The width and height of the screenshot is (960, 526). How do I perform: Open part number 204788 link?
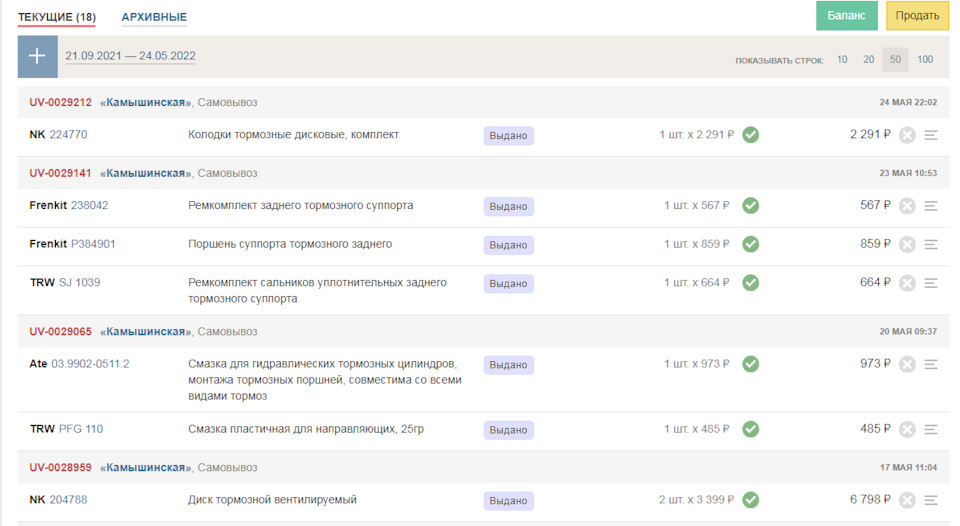coord(68,500)
